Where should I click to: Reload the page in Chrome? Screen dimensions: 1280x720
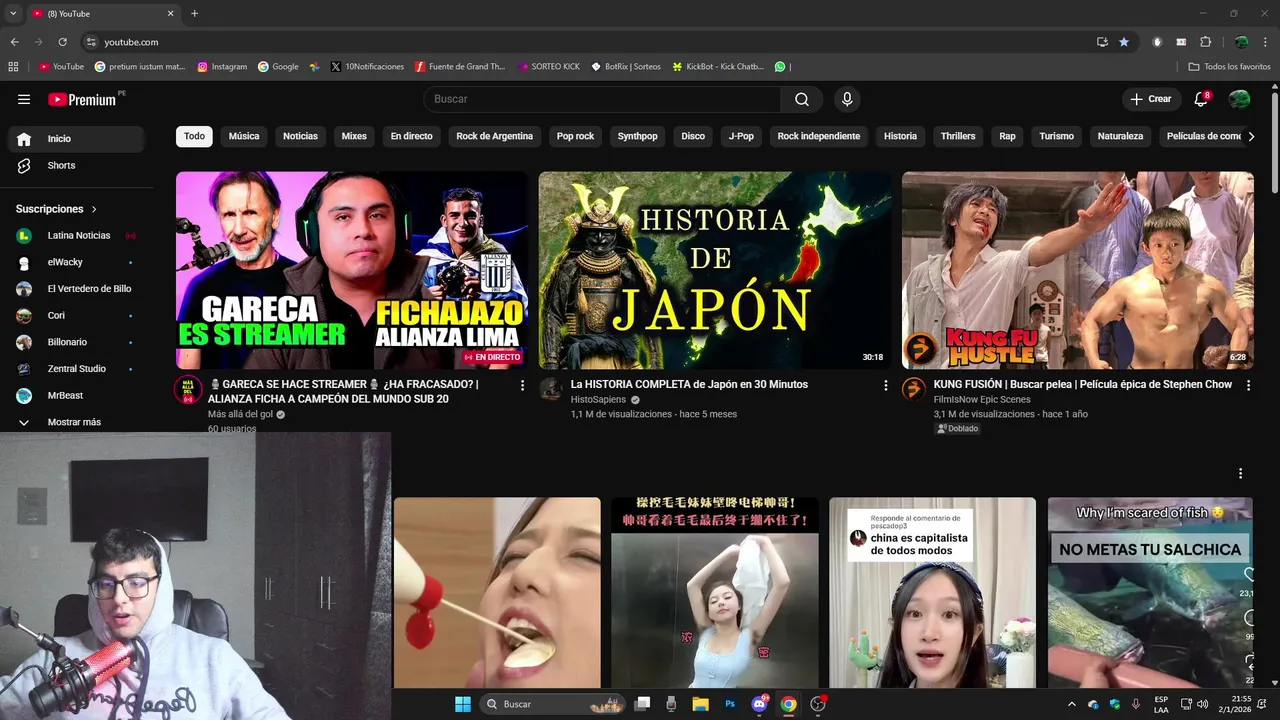[62, 42]
